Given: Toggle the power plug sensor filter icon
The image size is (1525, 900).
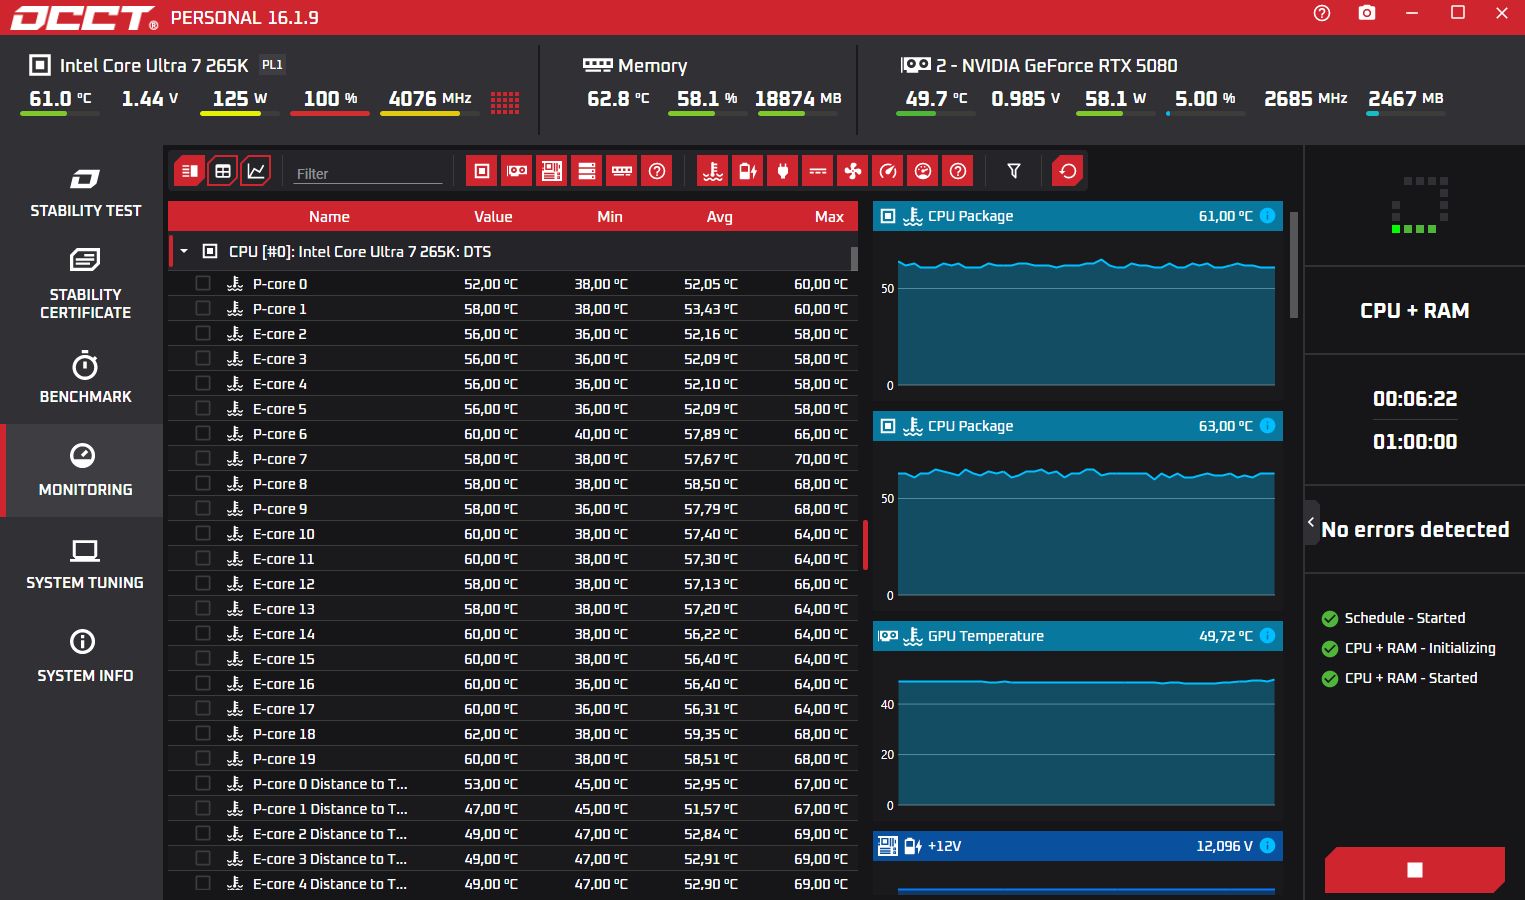Looking at the screenshot, I should 783,171.
